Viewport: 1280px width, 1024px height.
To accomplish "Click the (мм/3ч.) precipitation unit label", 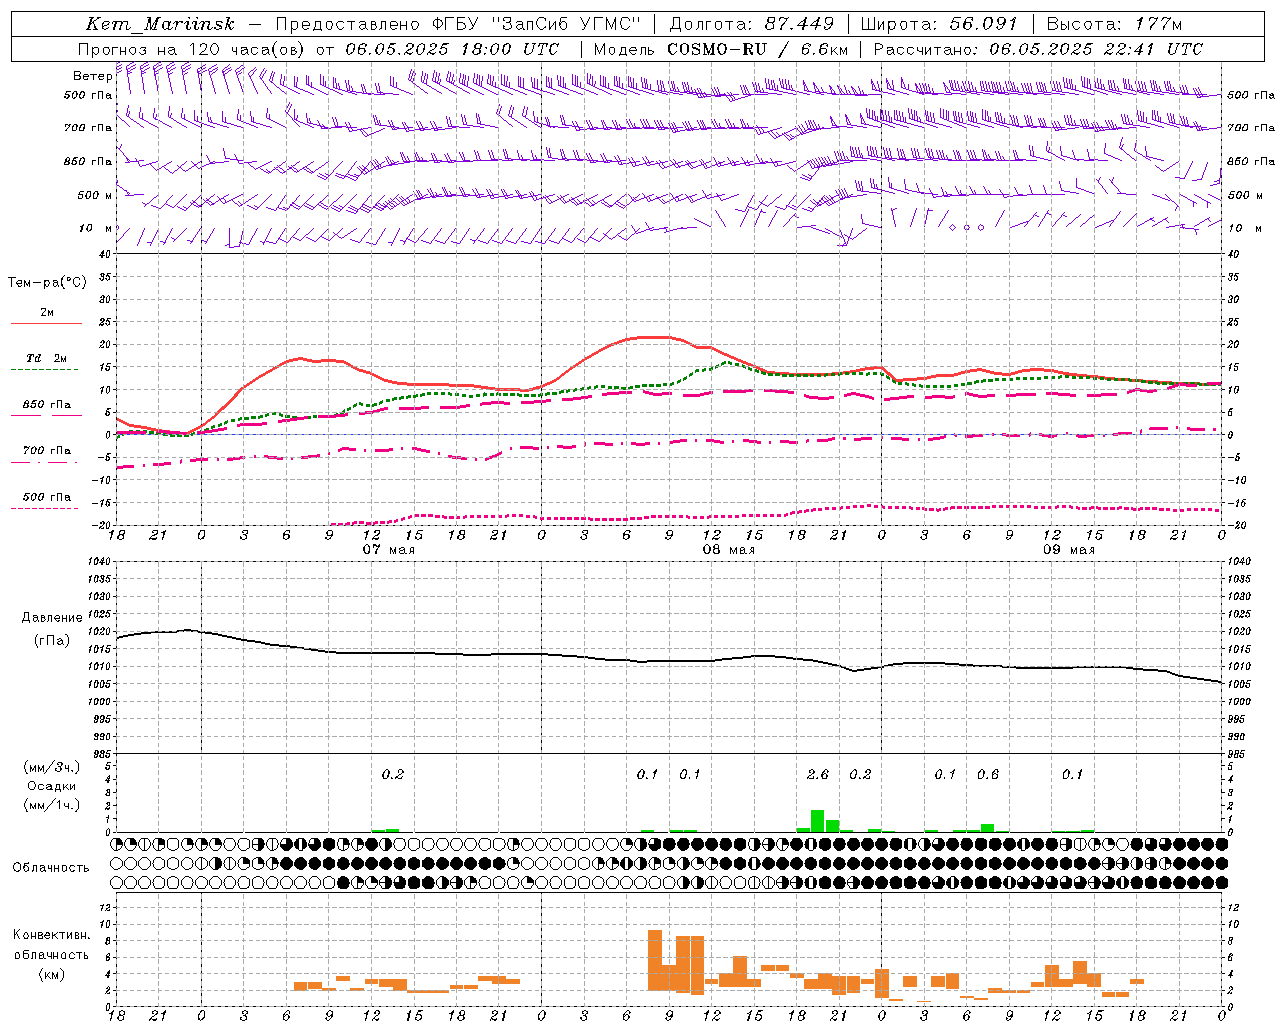I will tap(52, 767).
